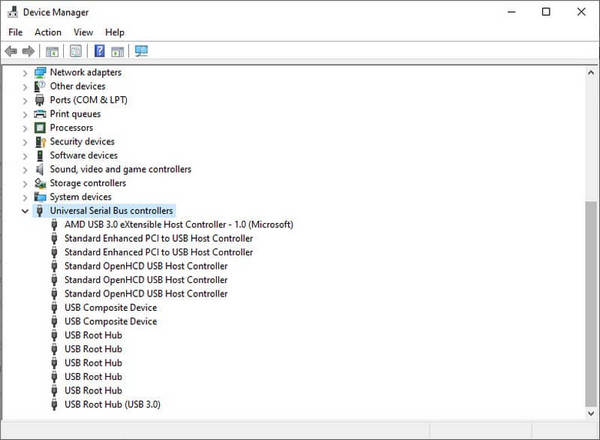600x440 pixels.
Task: Expand the Software devices node
Action: coord(25,156)
